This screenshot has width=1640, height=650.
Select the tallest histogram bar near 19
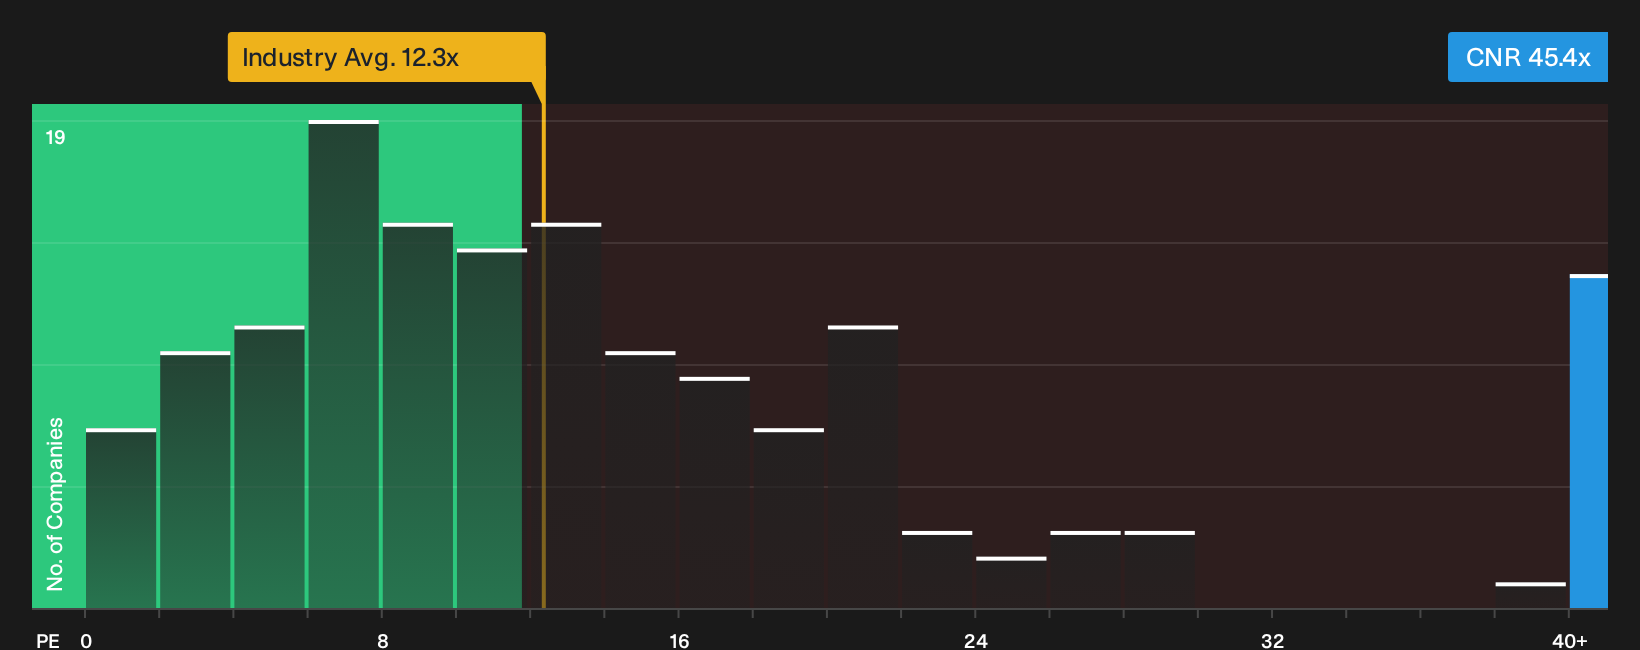pyautogui.click(x=344, y=364)
